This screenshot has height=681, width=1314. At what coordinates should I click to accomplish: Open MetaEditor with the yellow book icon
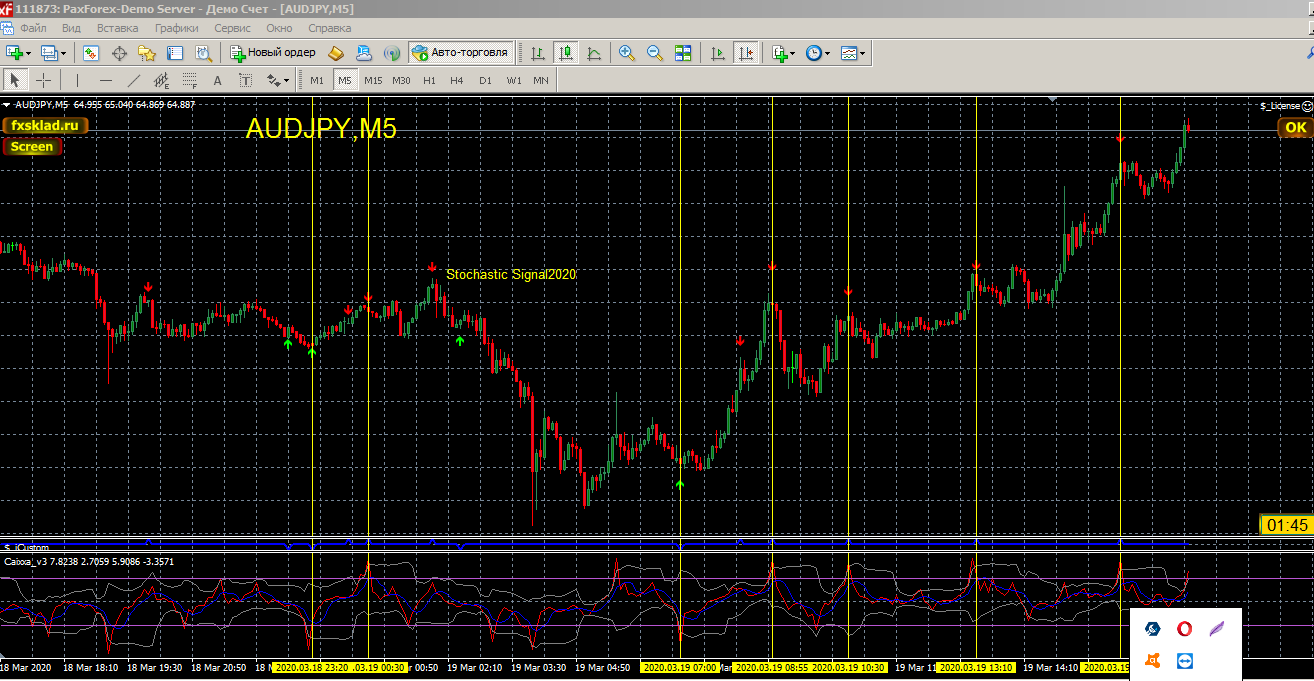337,53
